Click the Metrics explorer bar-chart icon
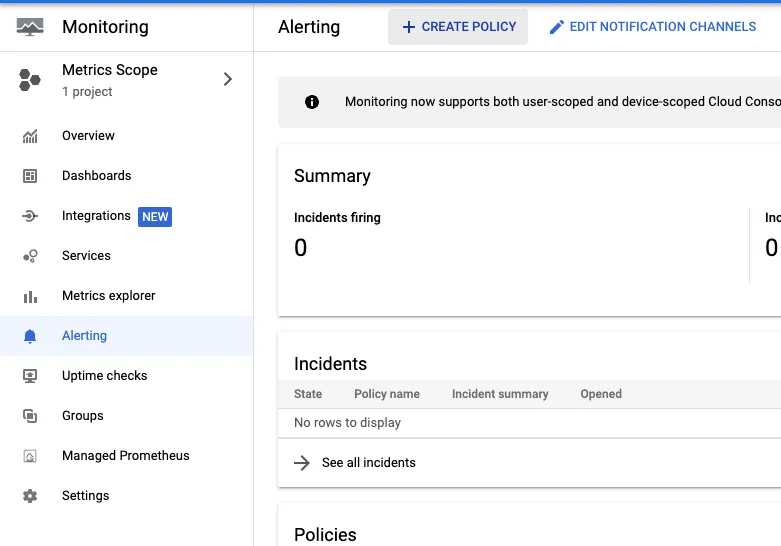 pyautogui.click(x=30, y=296)
